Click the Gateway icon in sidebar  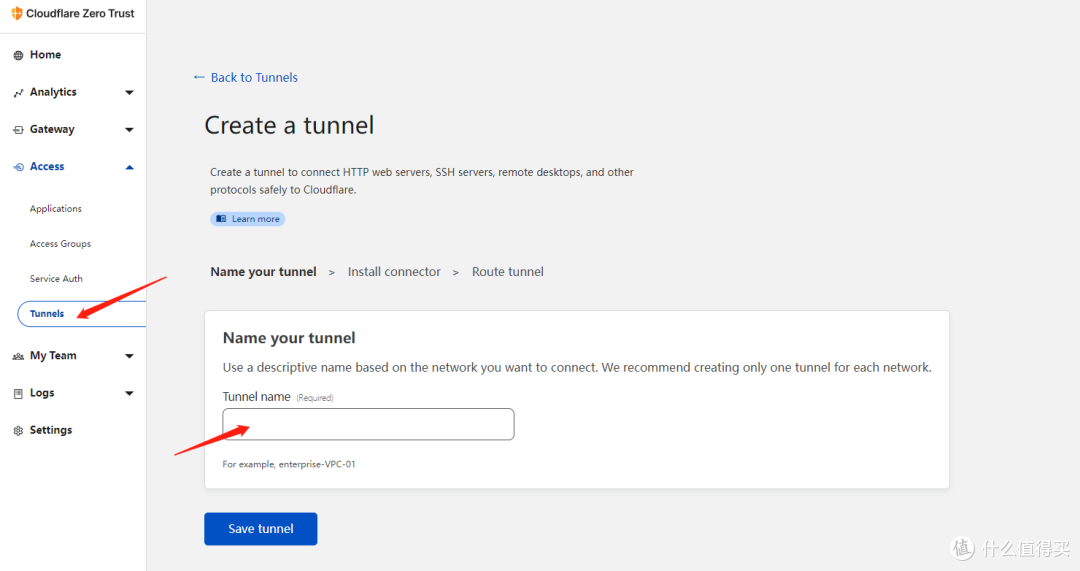coord(18,130)
